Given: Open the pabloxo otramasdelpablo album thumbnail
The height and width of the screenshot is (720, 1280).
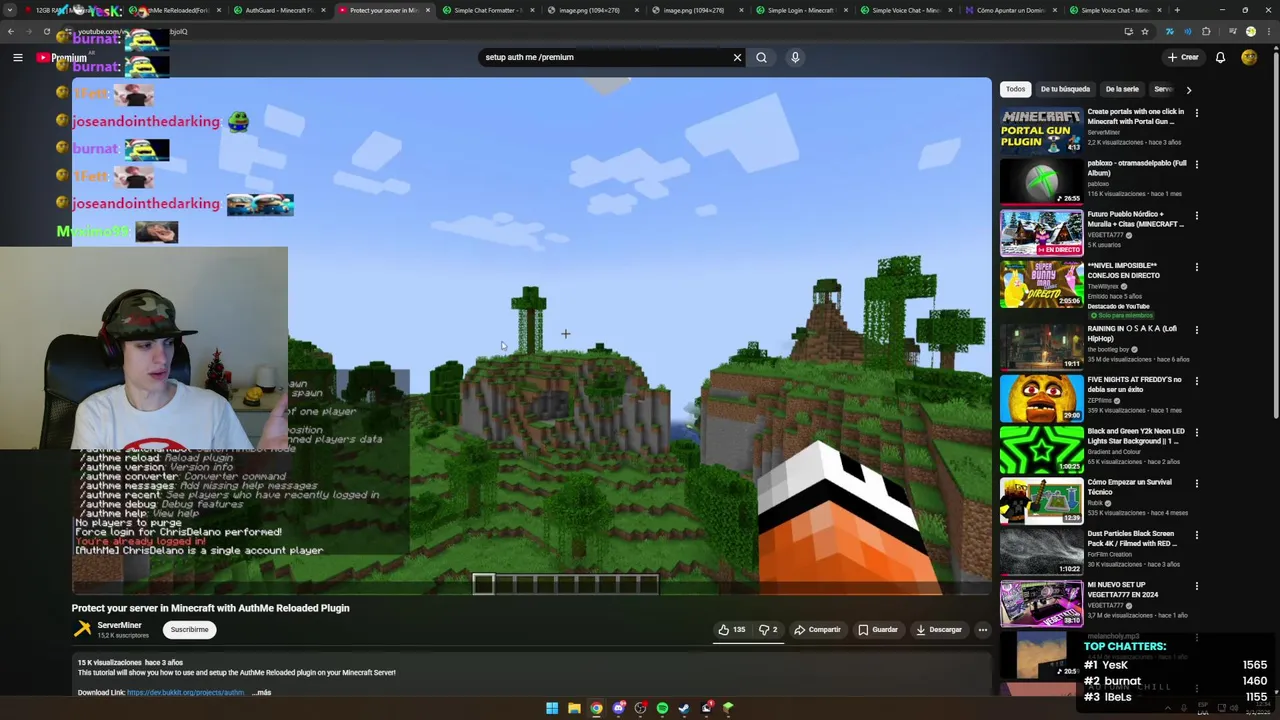Looking at the screenshot, I should (x=1041, y=181).
